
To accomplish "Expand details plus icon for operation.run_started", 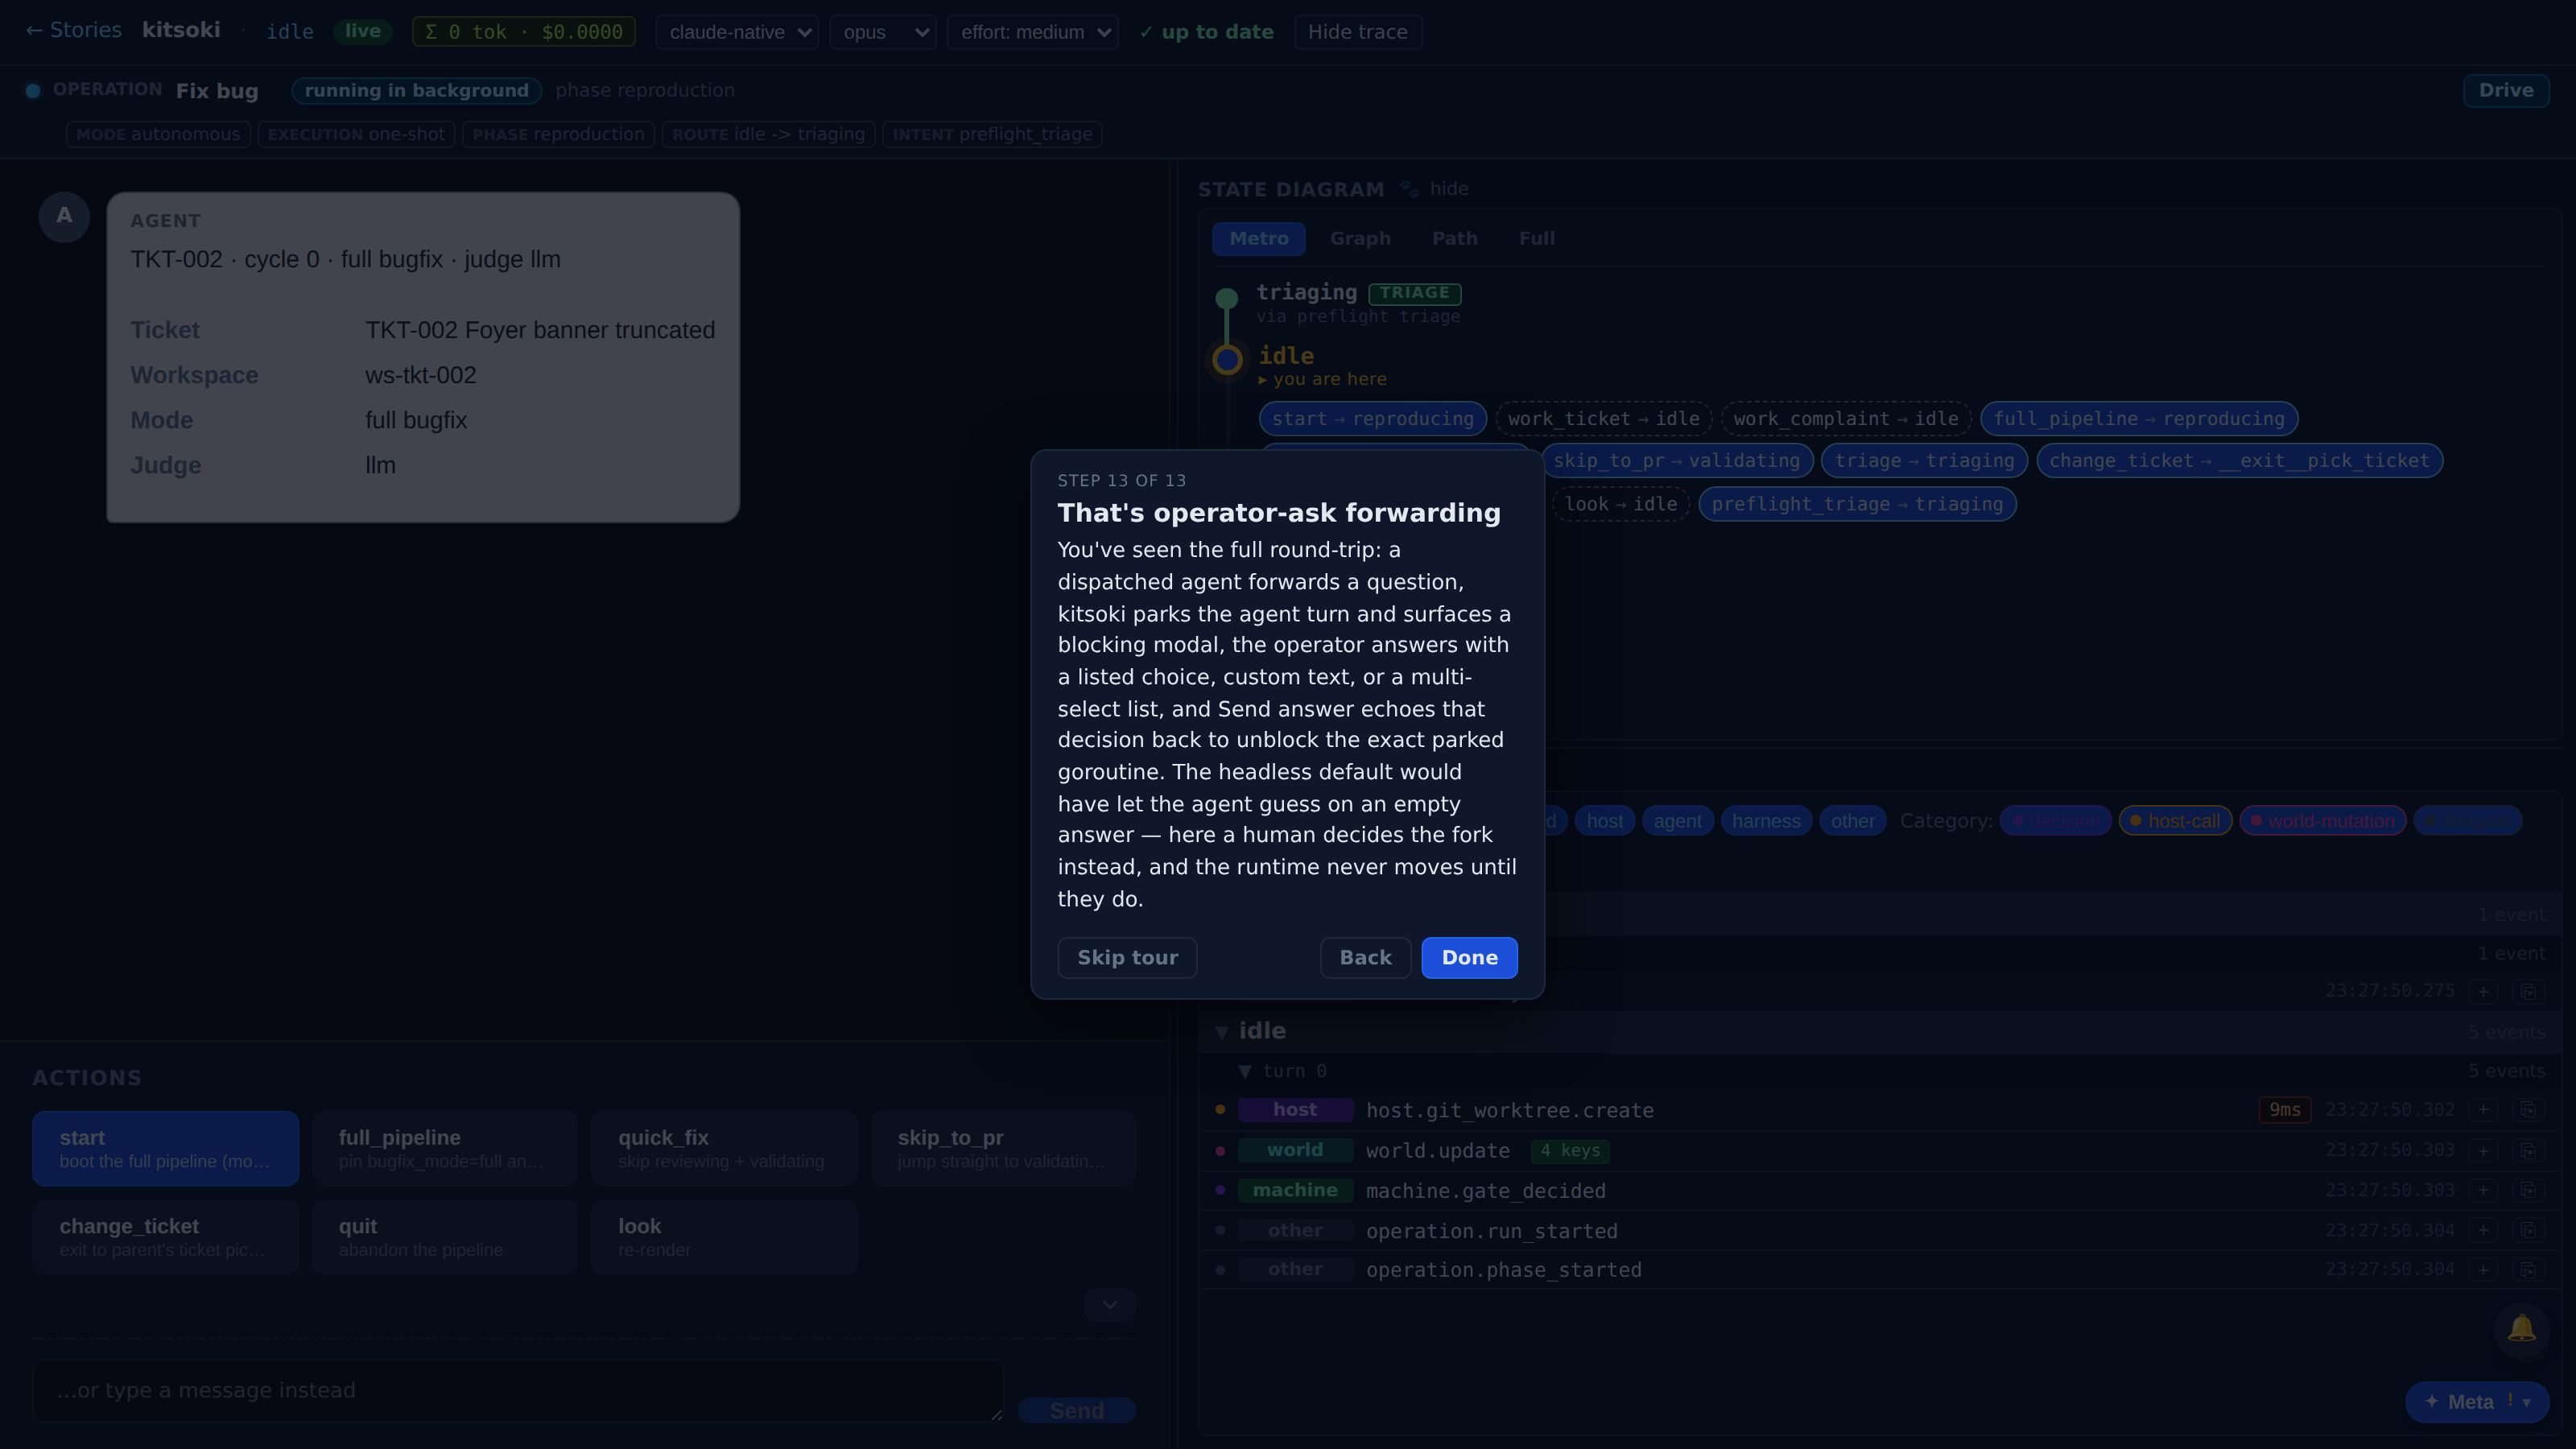I will 2482,1230.
